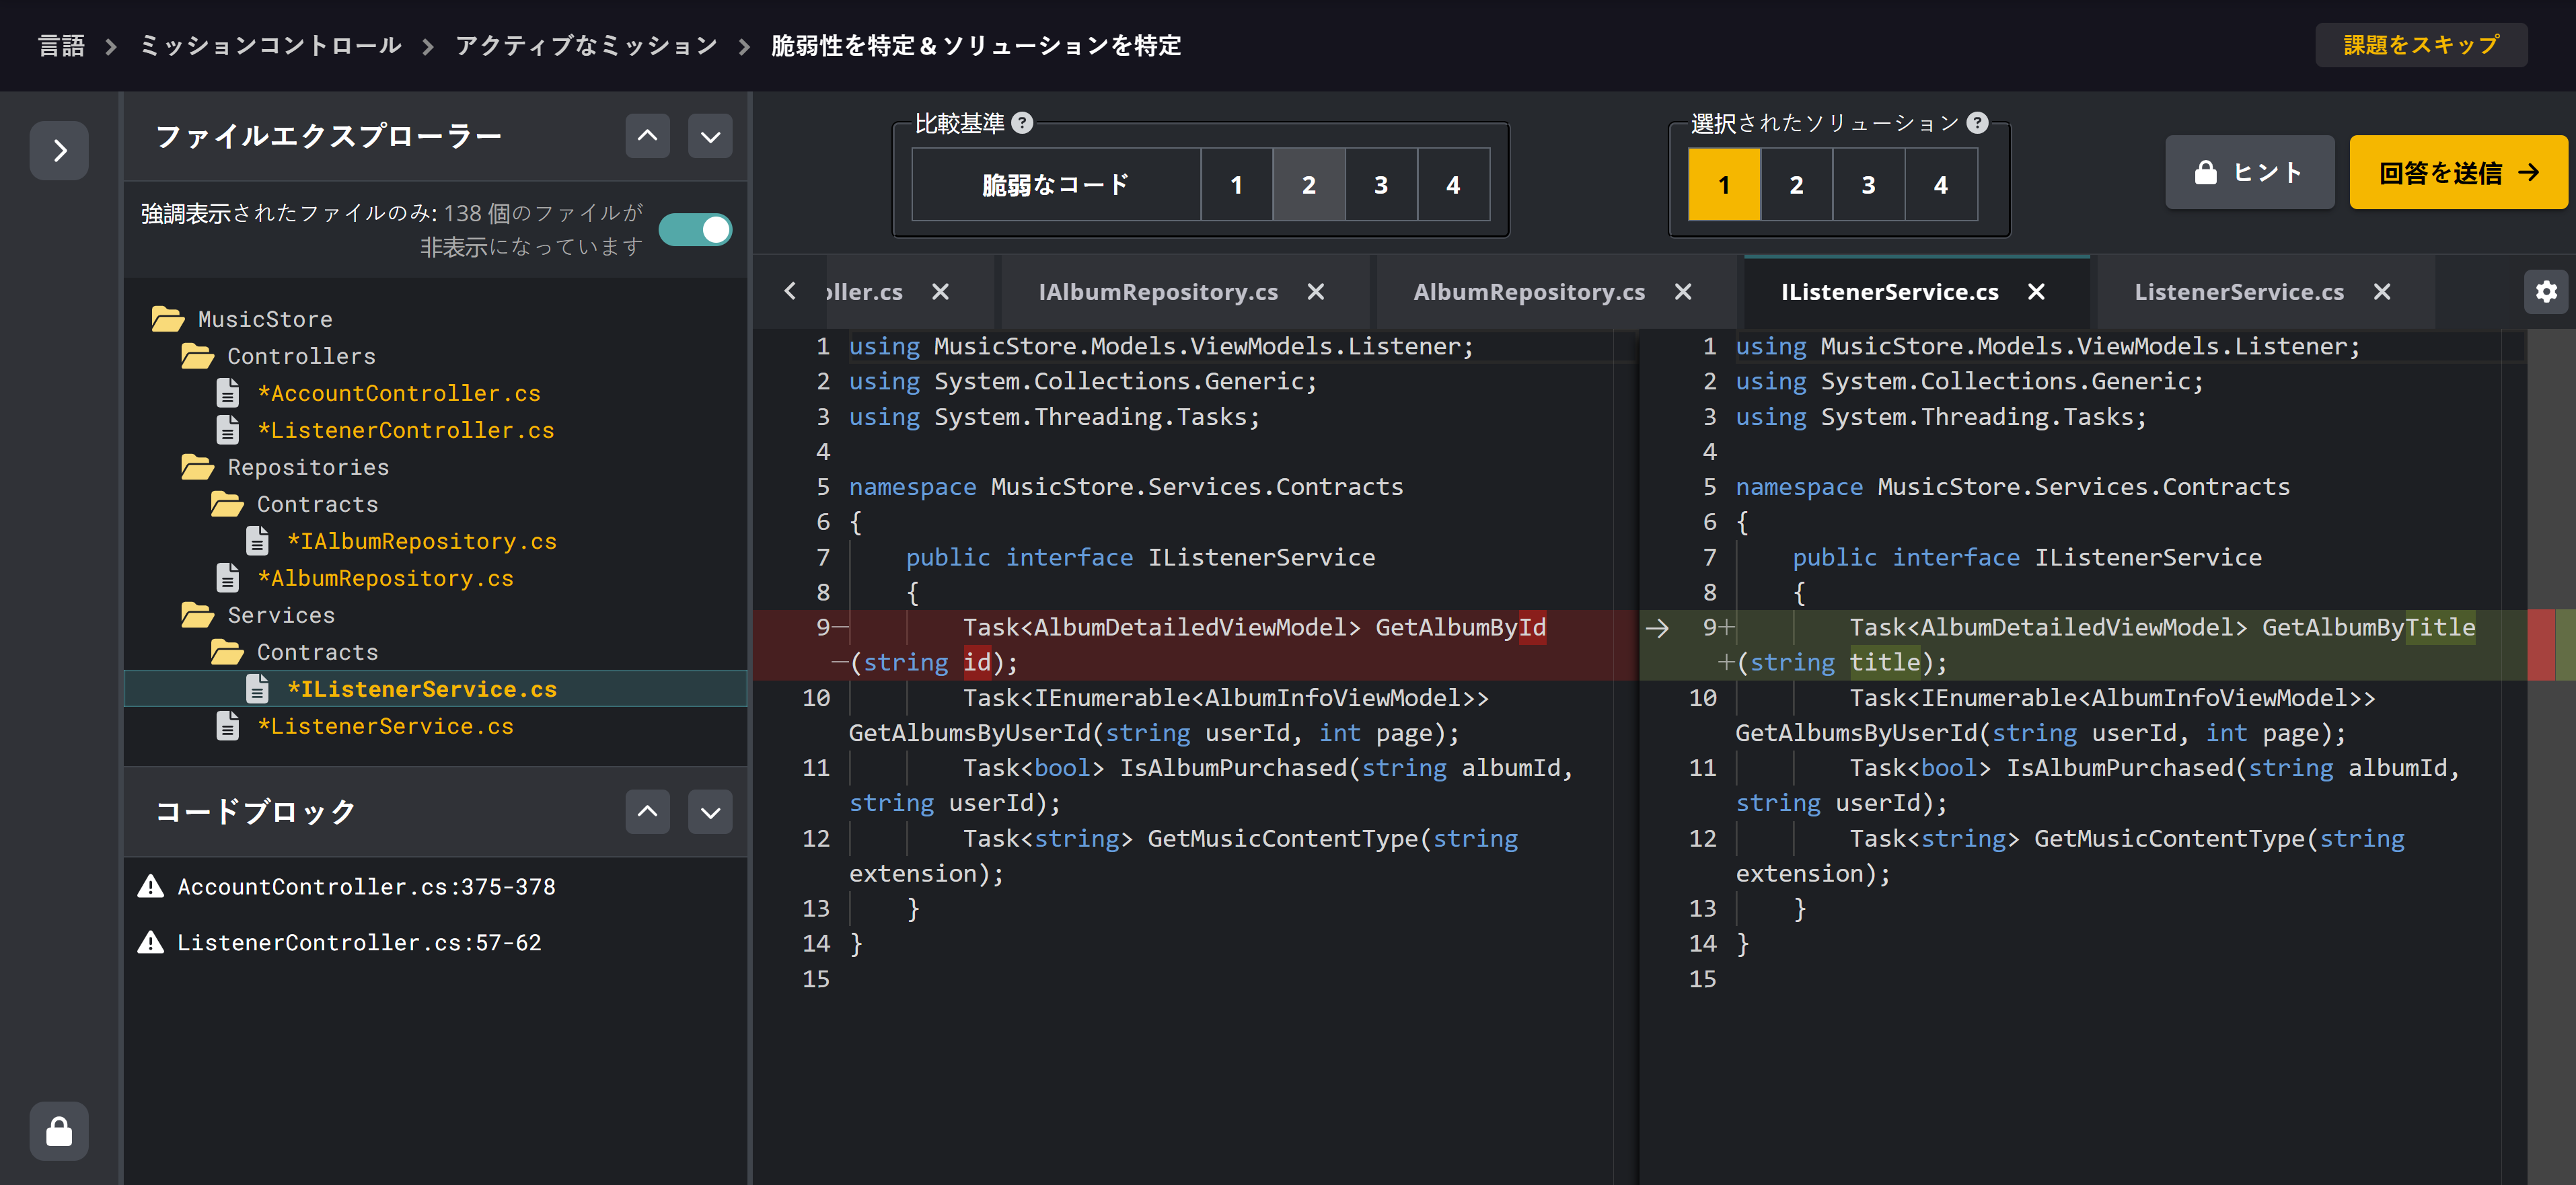Select comparison base option 4

coord(1453,185)
